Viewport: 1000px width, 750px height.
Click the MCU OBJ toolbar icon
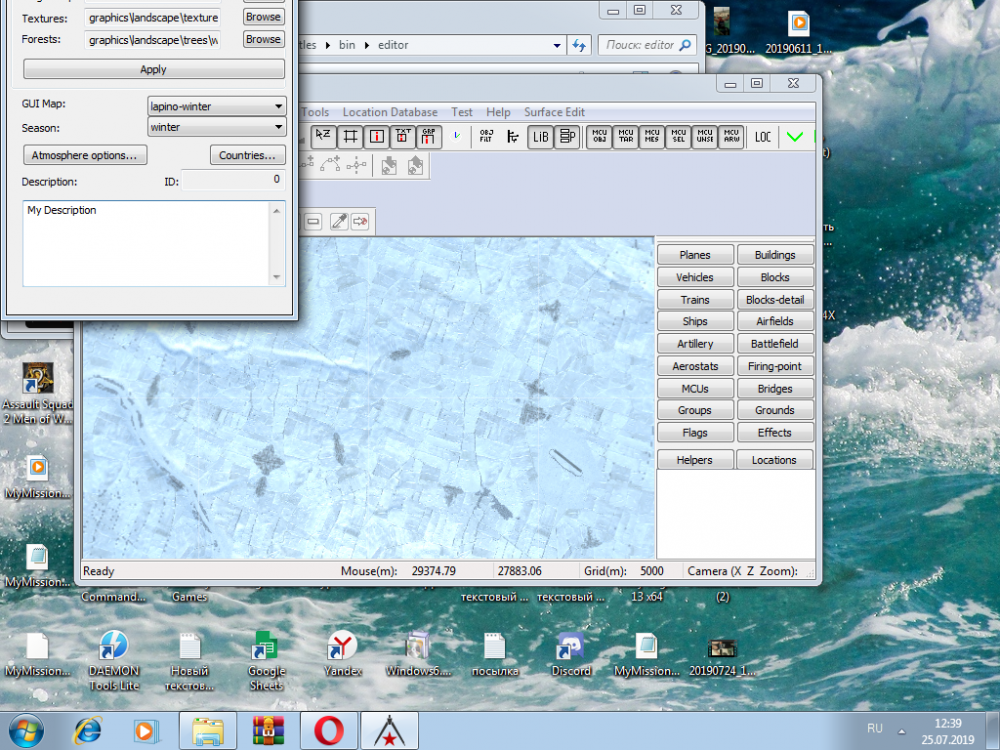(x=600, y=137)
